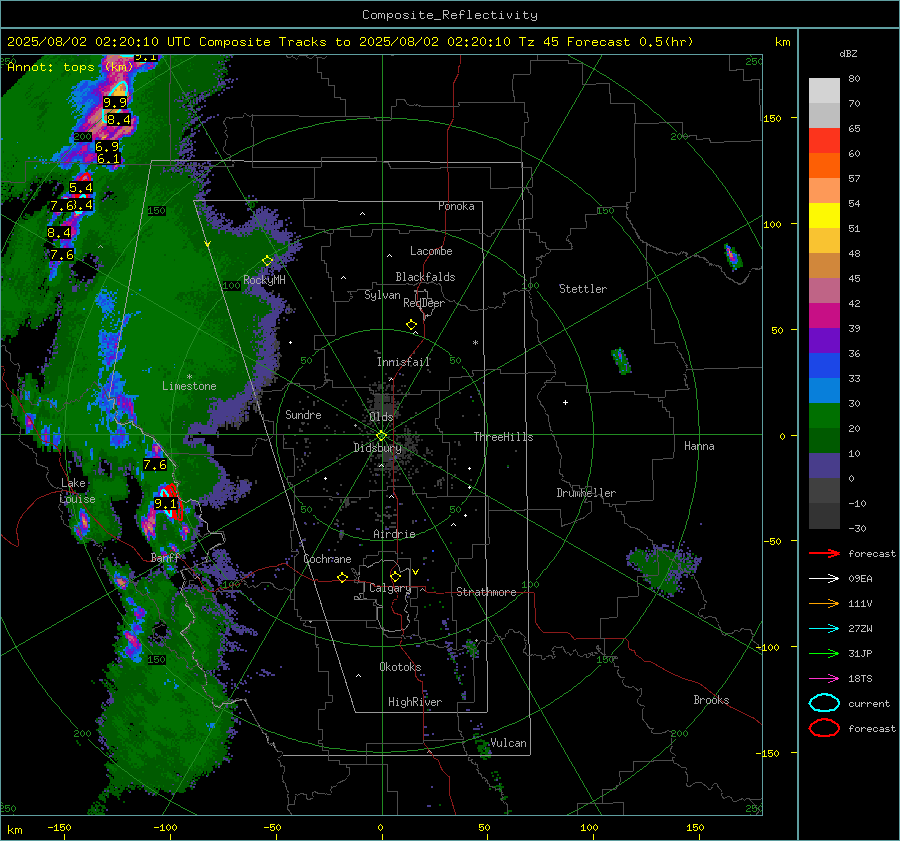
Task: Pick the light blue swatch above 30 dBZ
Action: [824, 390]
